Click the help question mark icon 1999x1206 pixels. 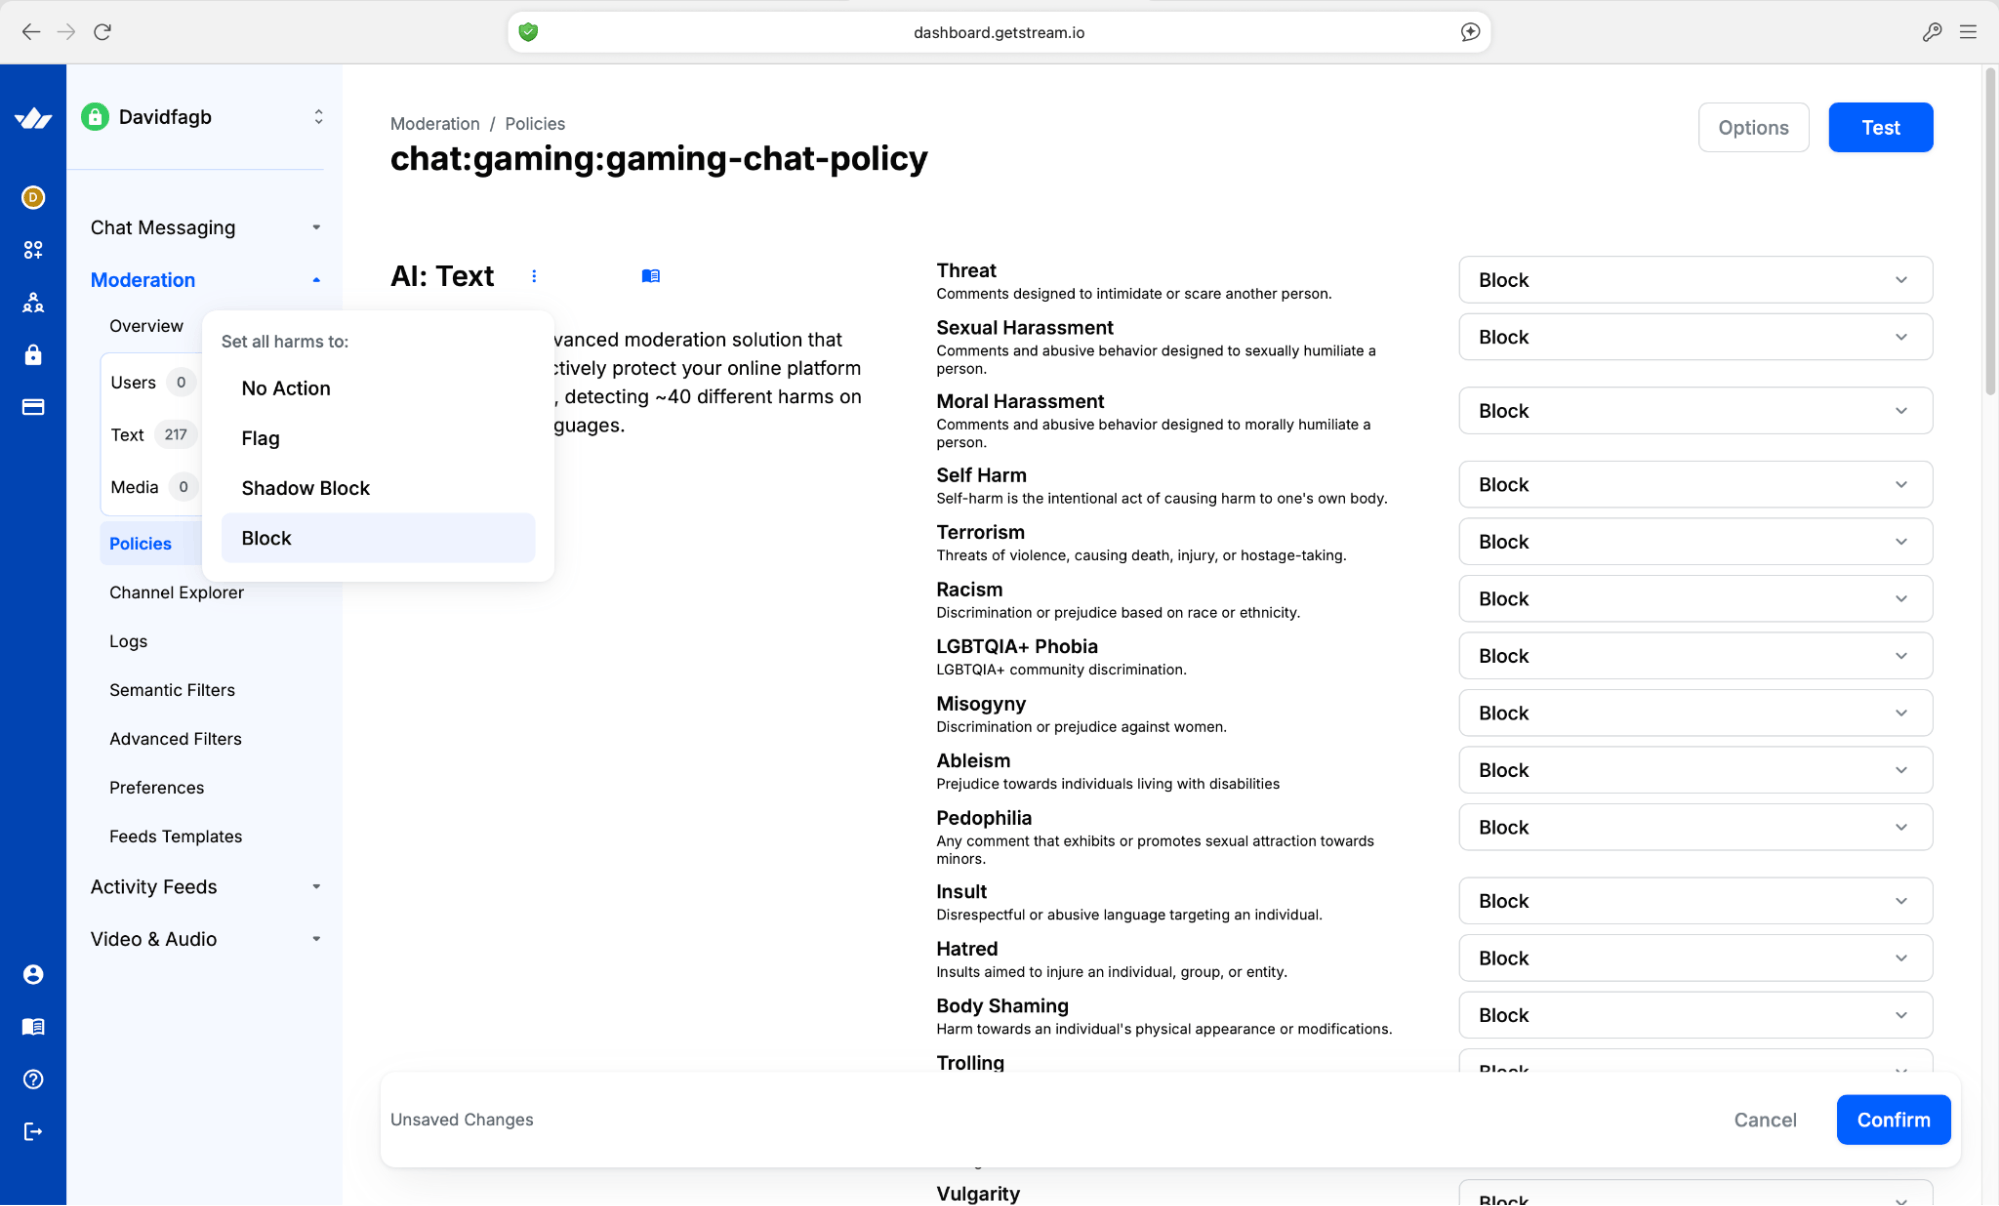point(33,1079)
